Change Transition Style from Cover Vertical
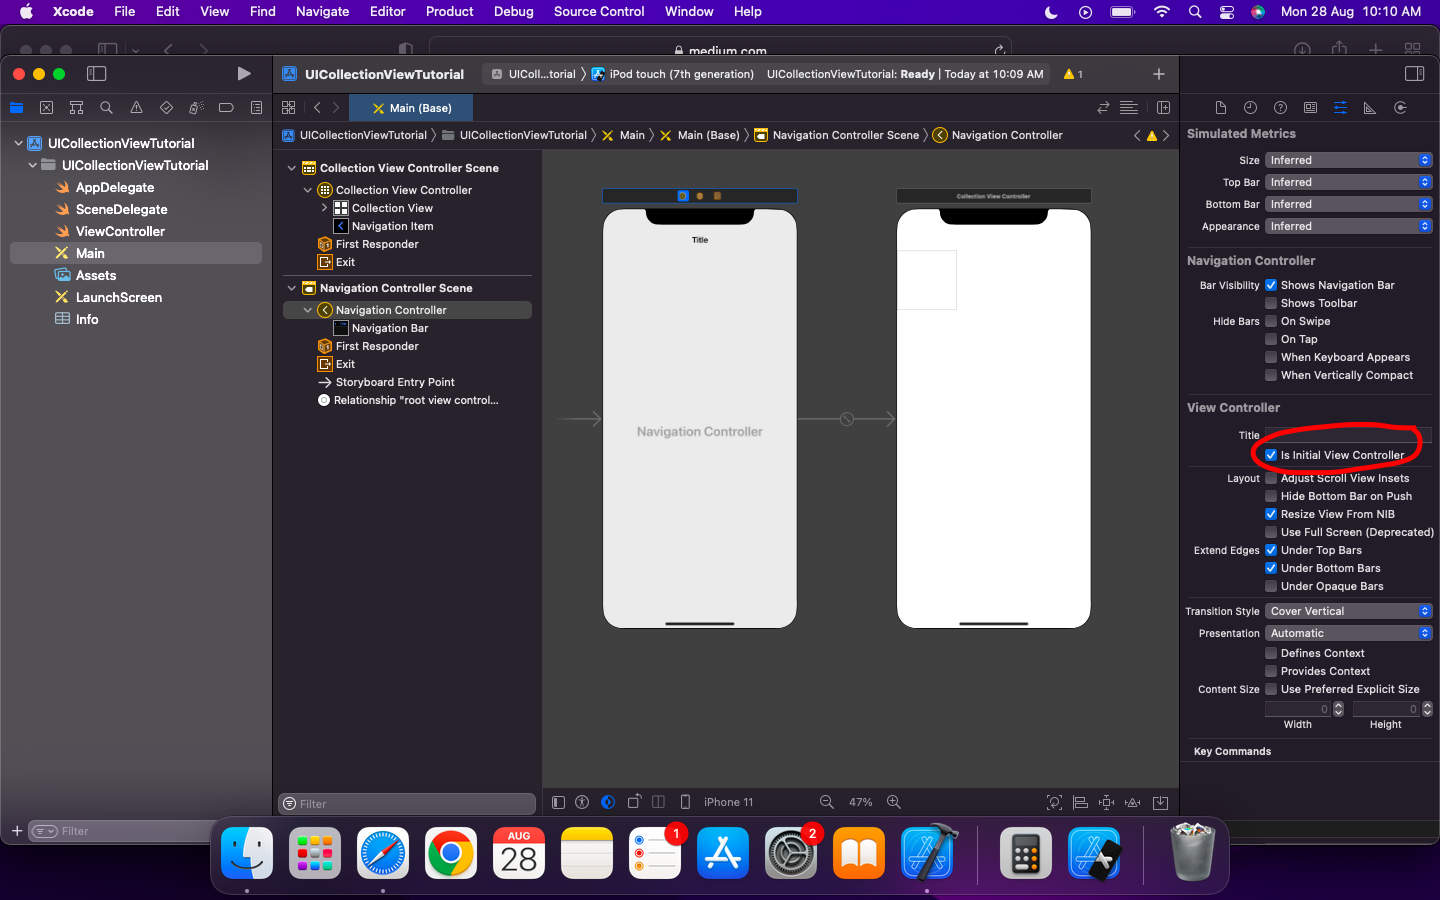This screenshot has height=900, width=1440. click(x=1348, y=611)
